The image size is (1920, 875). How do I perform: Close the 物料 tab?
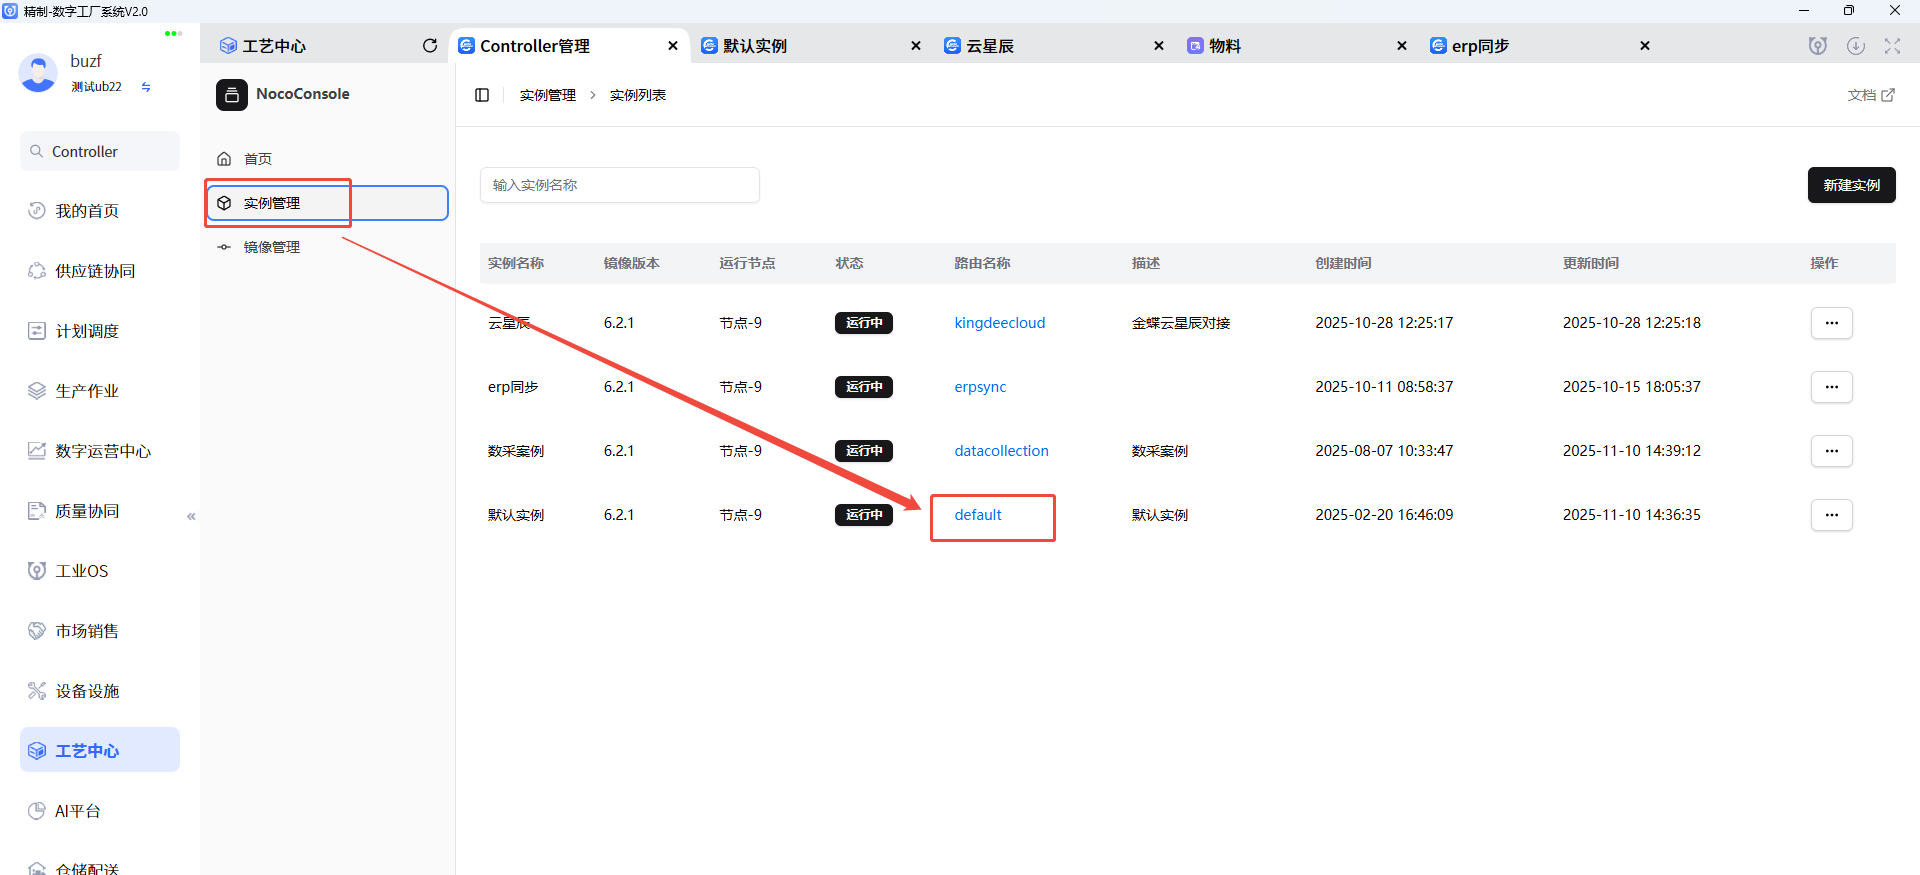pos(1402,46)
